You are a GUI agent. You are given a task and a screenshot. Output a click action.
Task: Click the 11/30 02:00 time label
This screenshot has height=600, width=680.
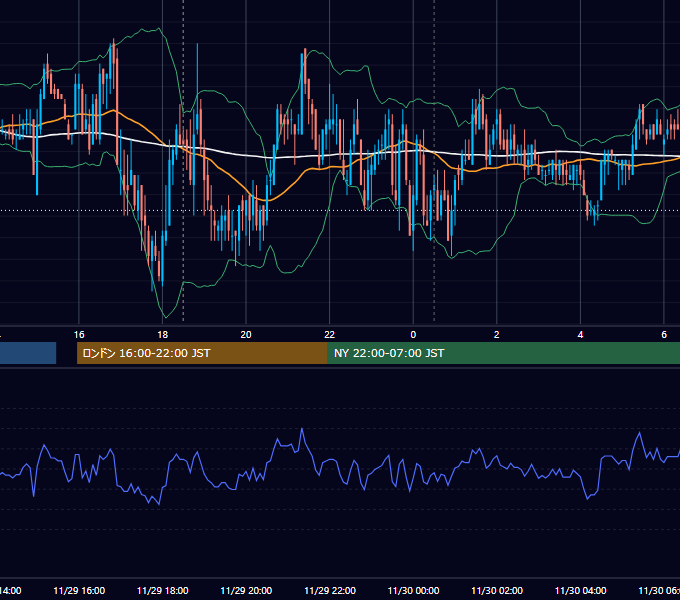tap(497, 590)
